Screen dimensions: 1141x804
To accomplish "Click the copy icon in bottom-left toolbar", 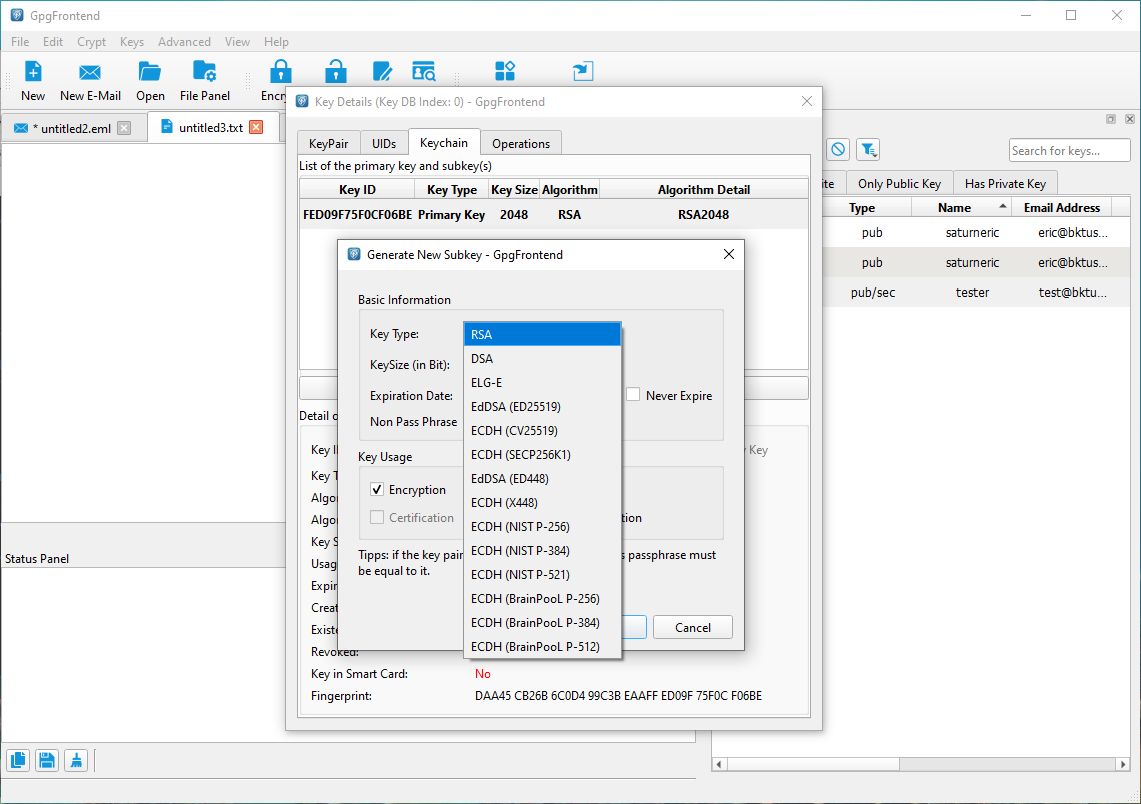I will pyautogui.click(x=18, y=760).
